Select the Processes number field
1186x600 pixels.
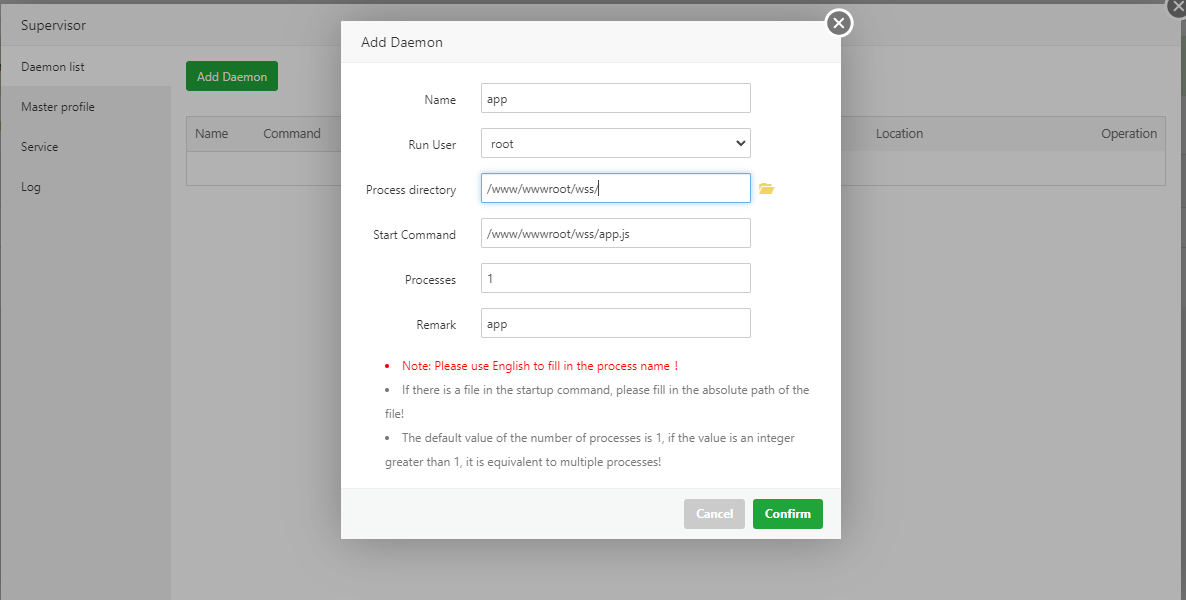click(615, 279)
